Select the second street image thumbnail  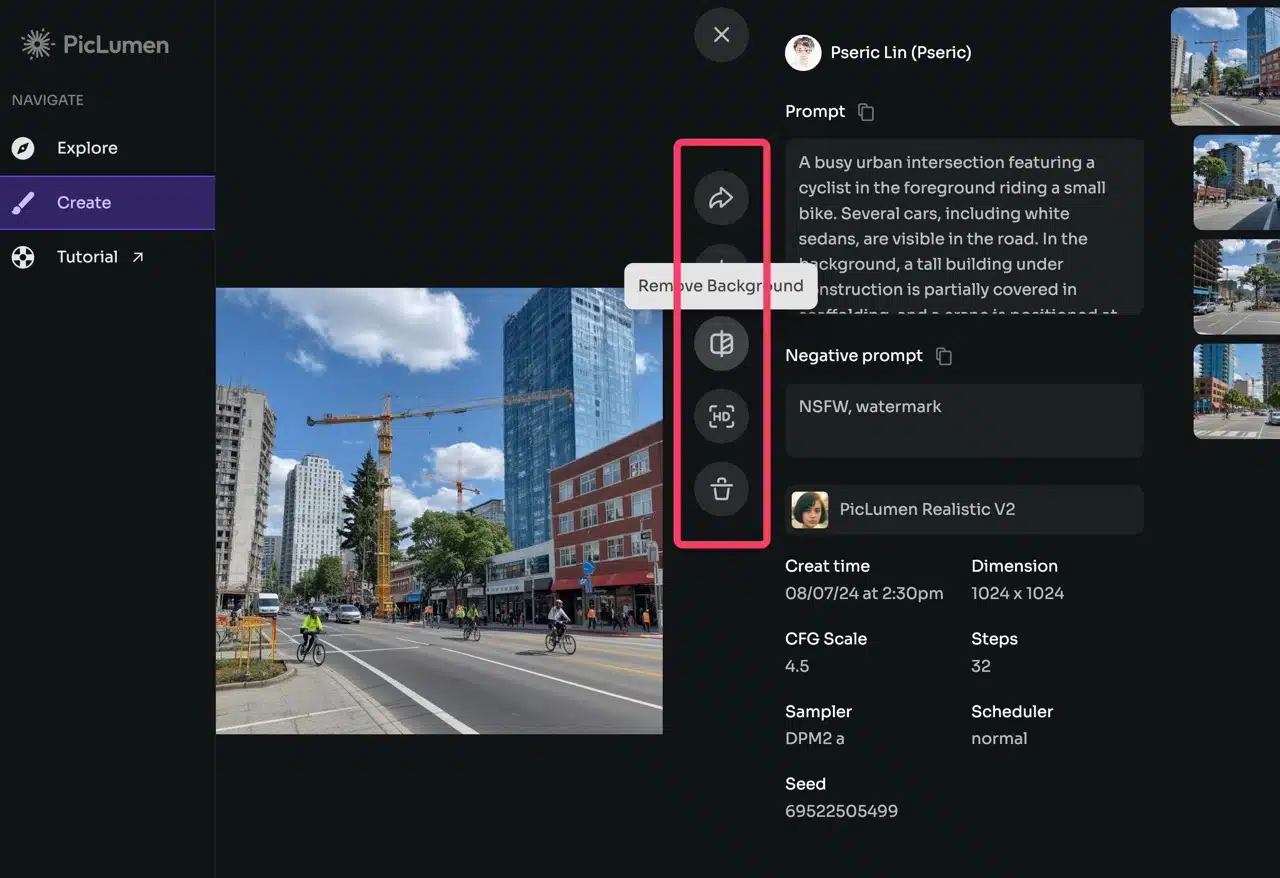pyautogui.click(x=1236, y=183)
